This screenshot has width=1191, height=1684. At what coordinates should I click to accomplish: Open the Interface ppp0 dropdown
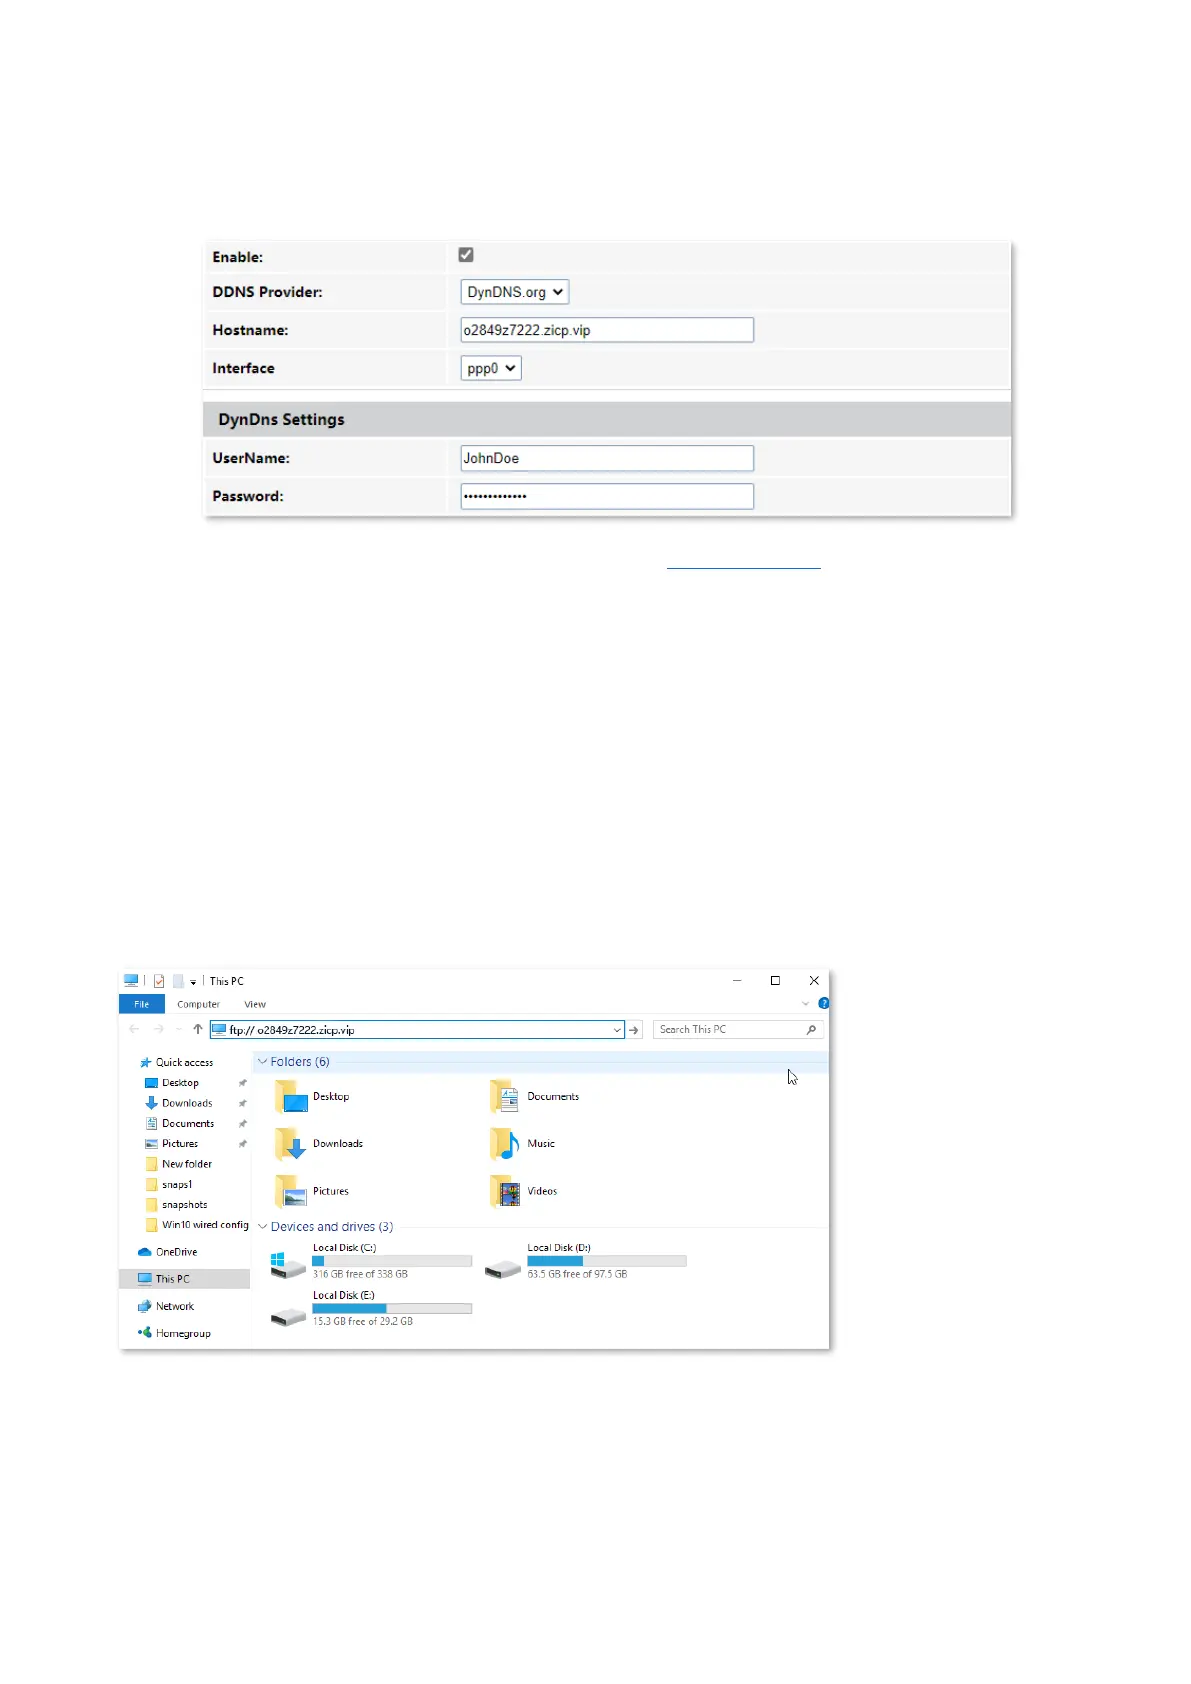[x=491, y=368]
